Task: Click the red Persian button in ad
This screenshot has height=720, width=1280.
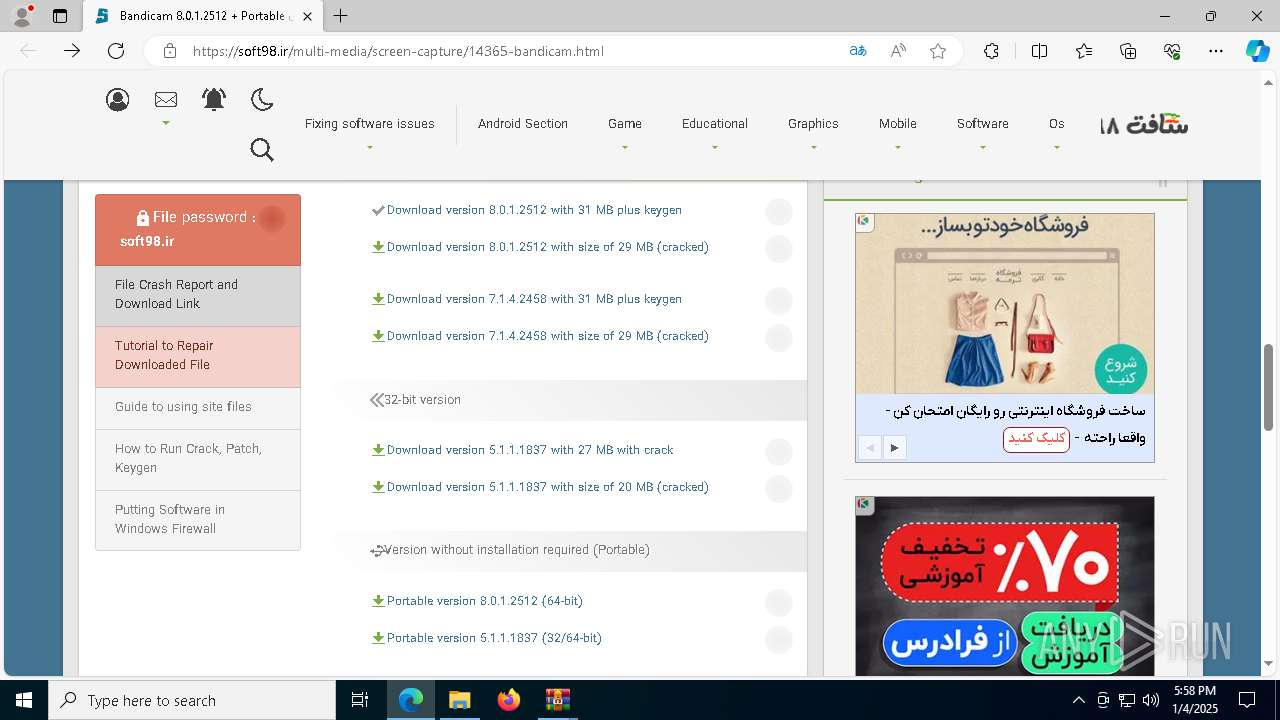Action: coord(1036,439)
